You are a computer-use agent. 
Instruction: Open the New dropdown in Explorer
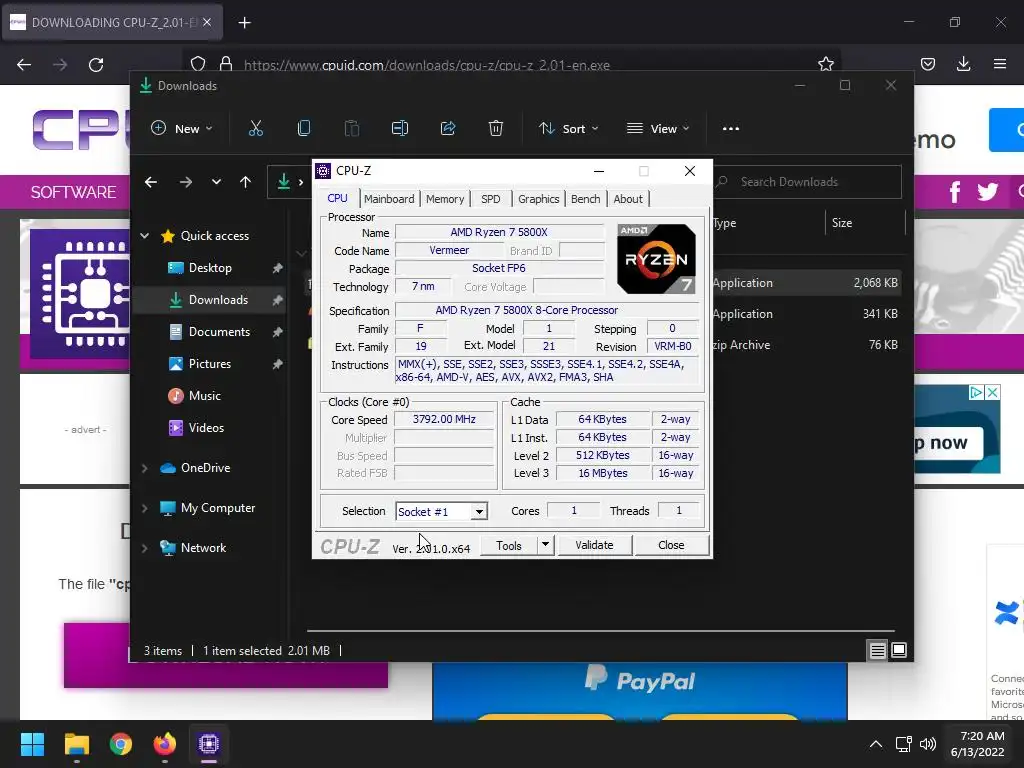pos(182,129)
